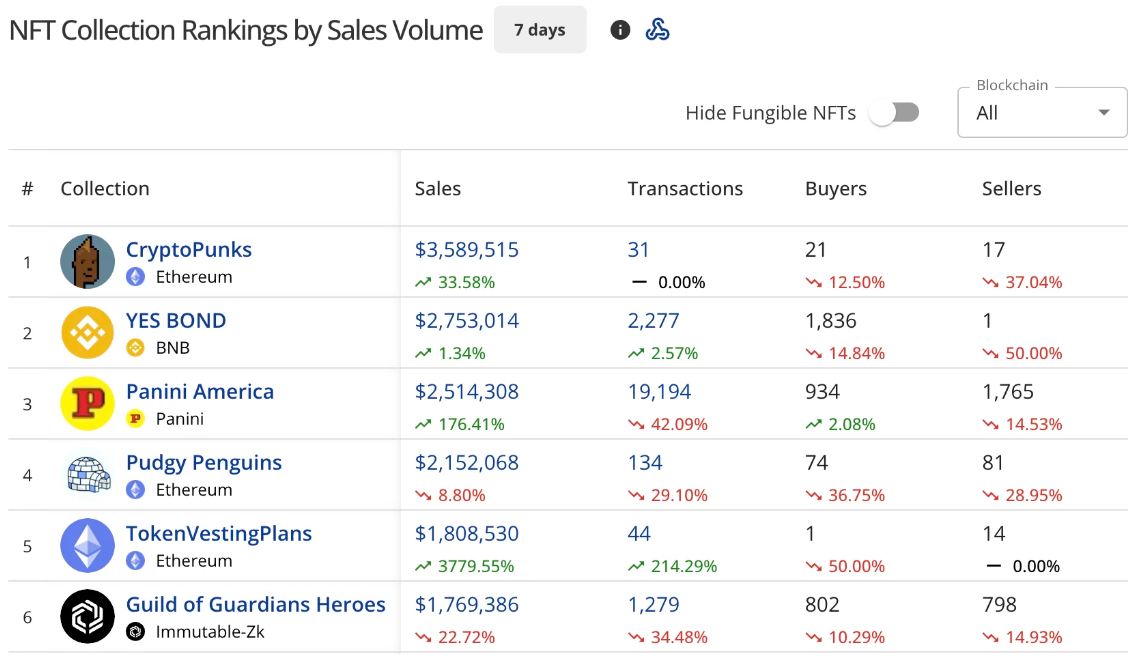Click the blue webhook icon in header
This screenshot has width=1145, height=658.
coord(657,30)
